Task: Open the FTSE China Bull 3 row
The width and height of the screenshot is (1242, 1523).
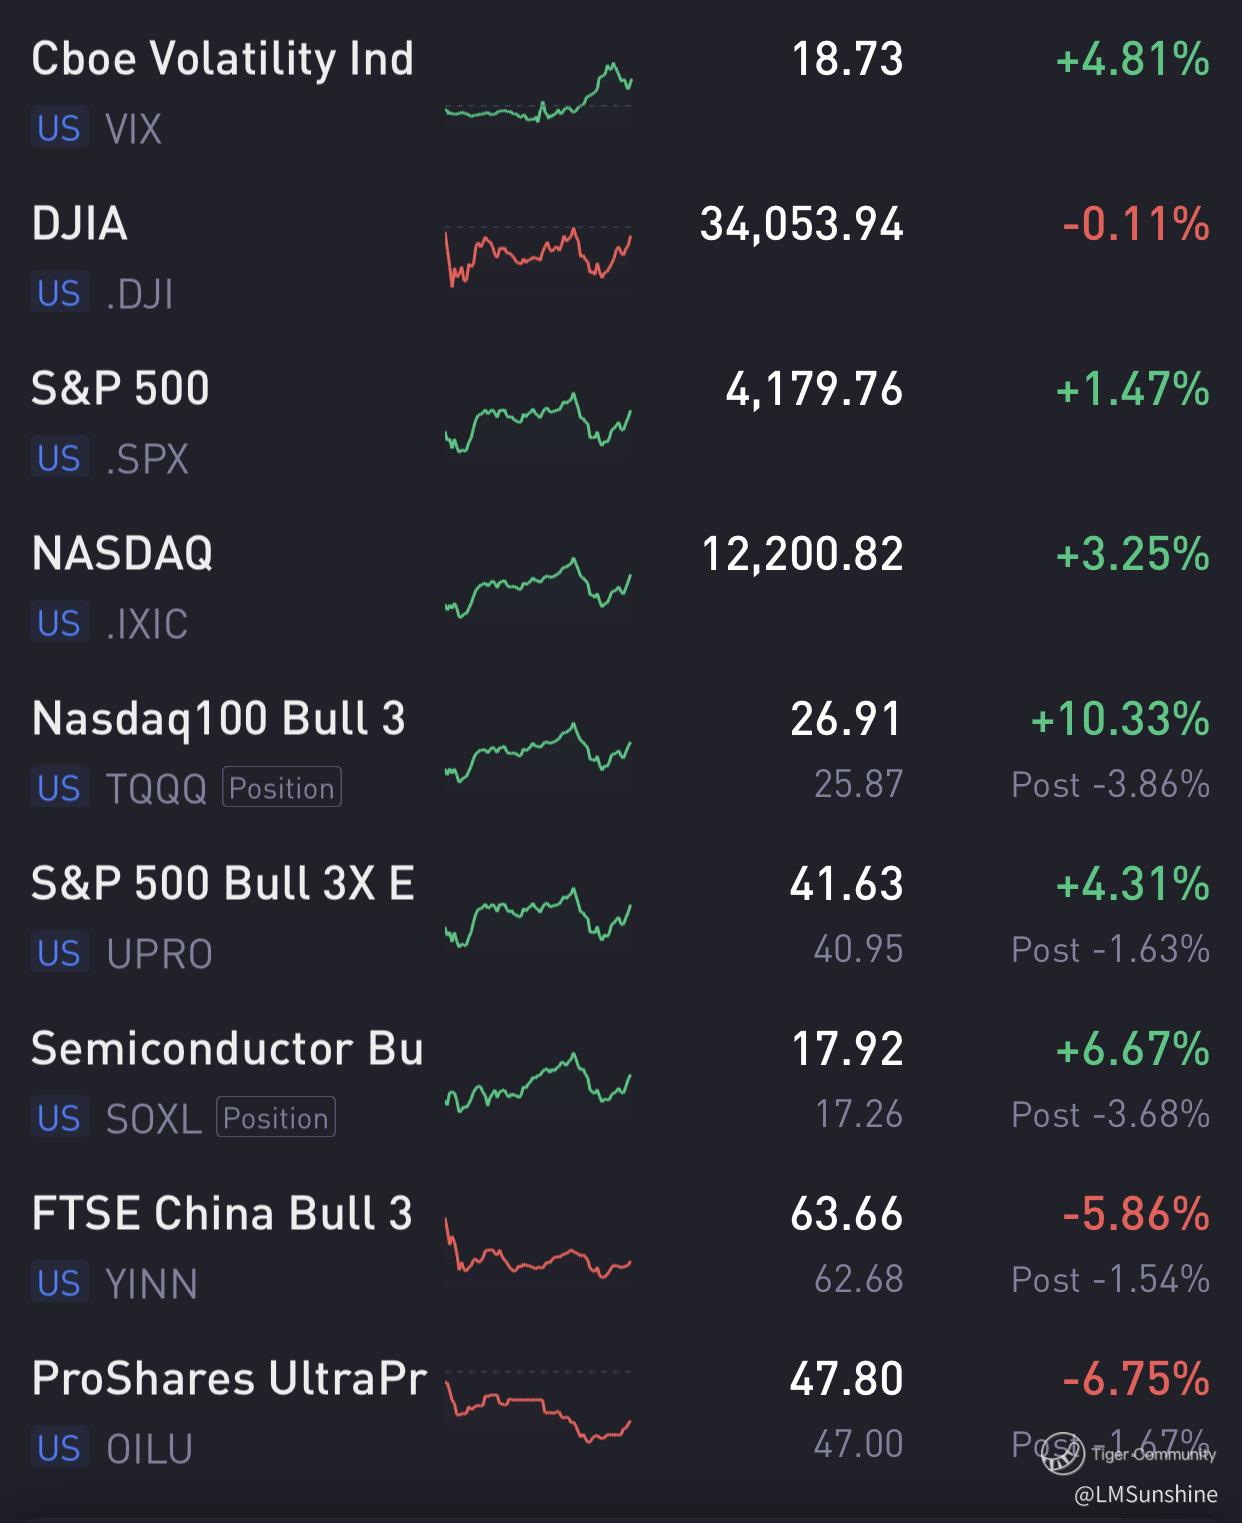Action: click(x=221, y=1214)
